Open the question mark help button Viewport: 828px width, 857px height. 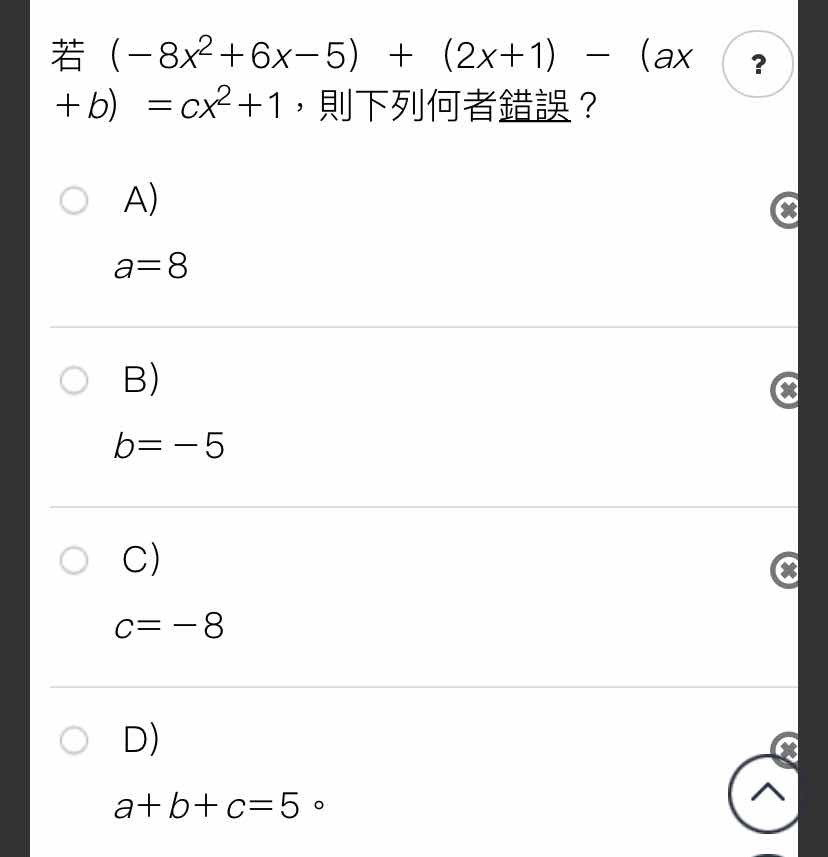(757, 64)
